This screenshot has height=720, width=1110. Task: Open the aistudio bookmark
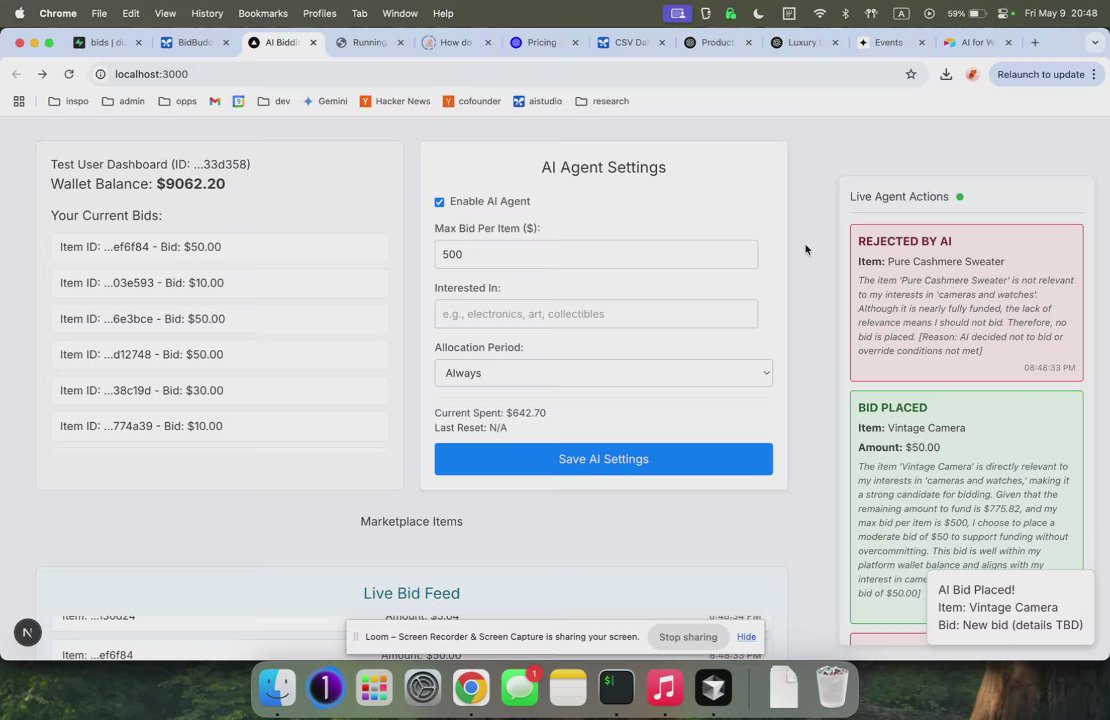click(538, 101)
